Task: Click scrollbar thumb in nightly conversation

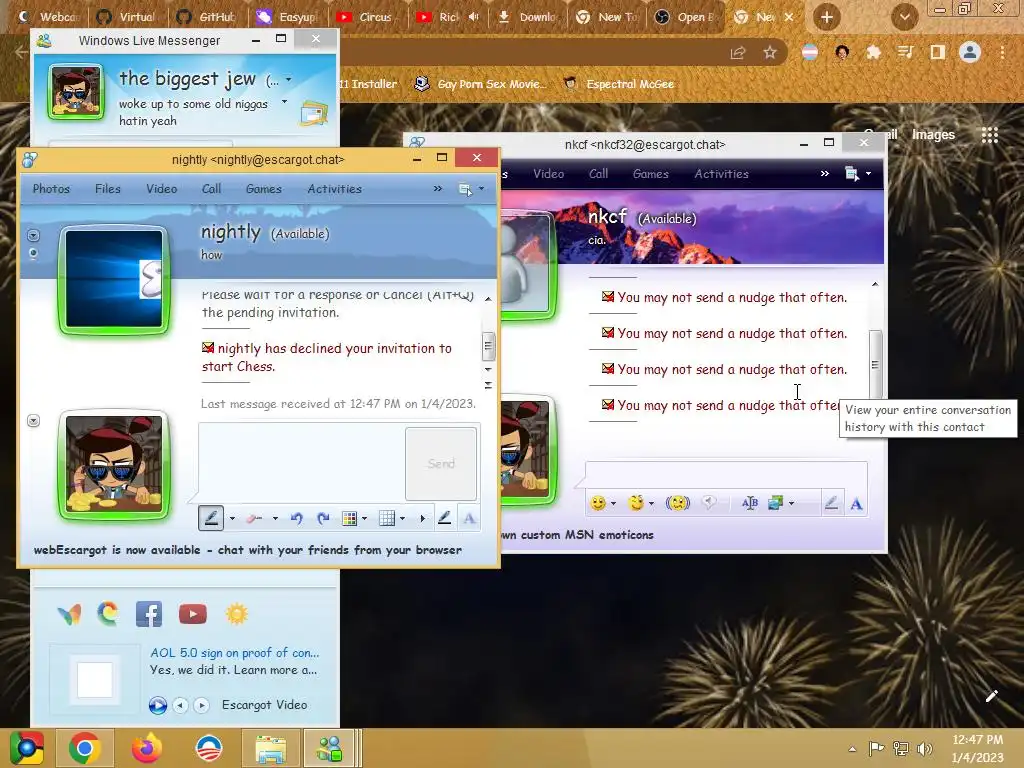Action: point(488,346)
